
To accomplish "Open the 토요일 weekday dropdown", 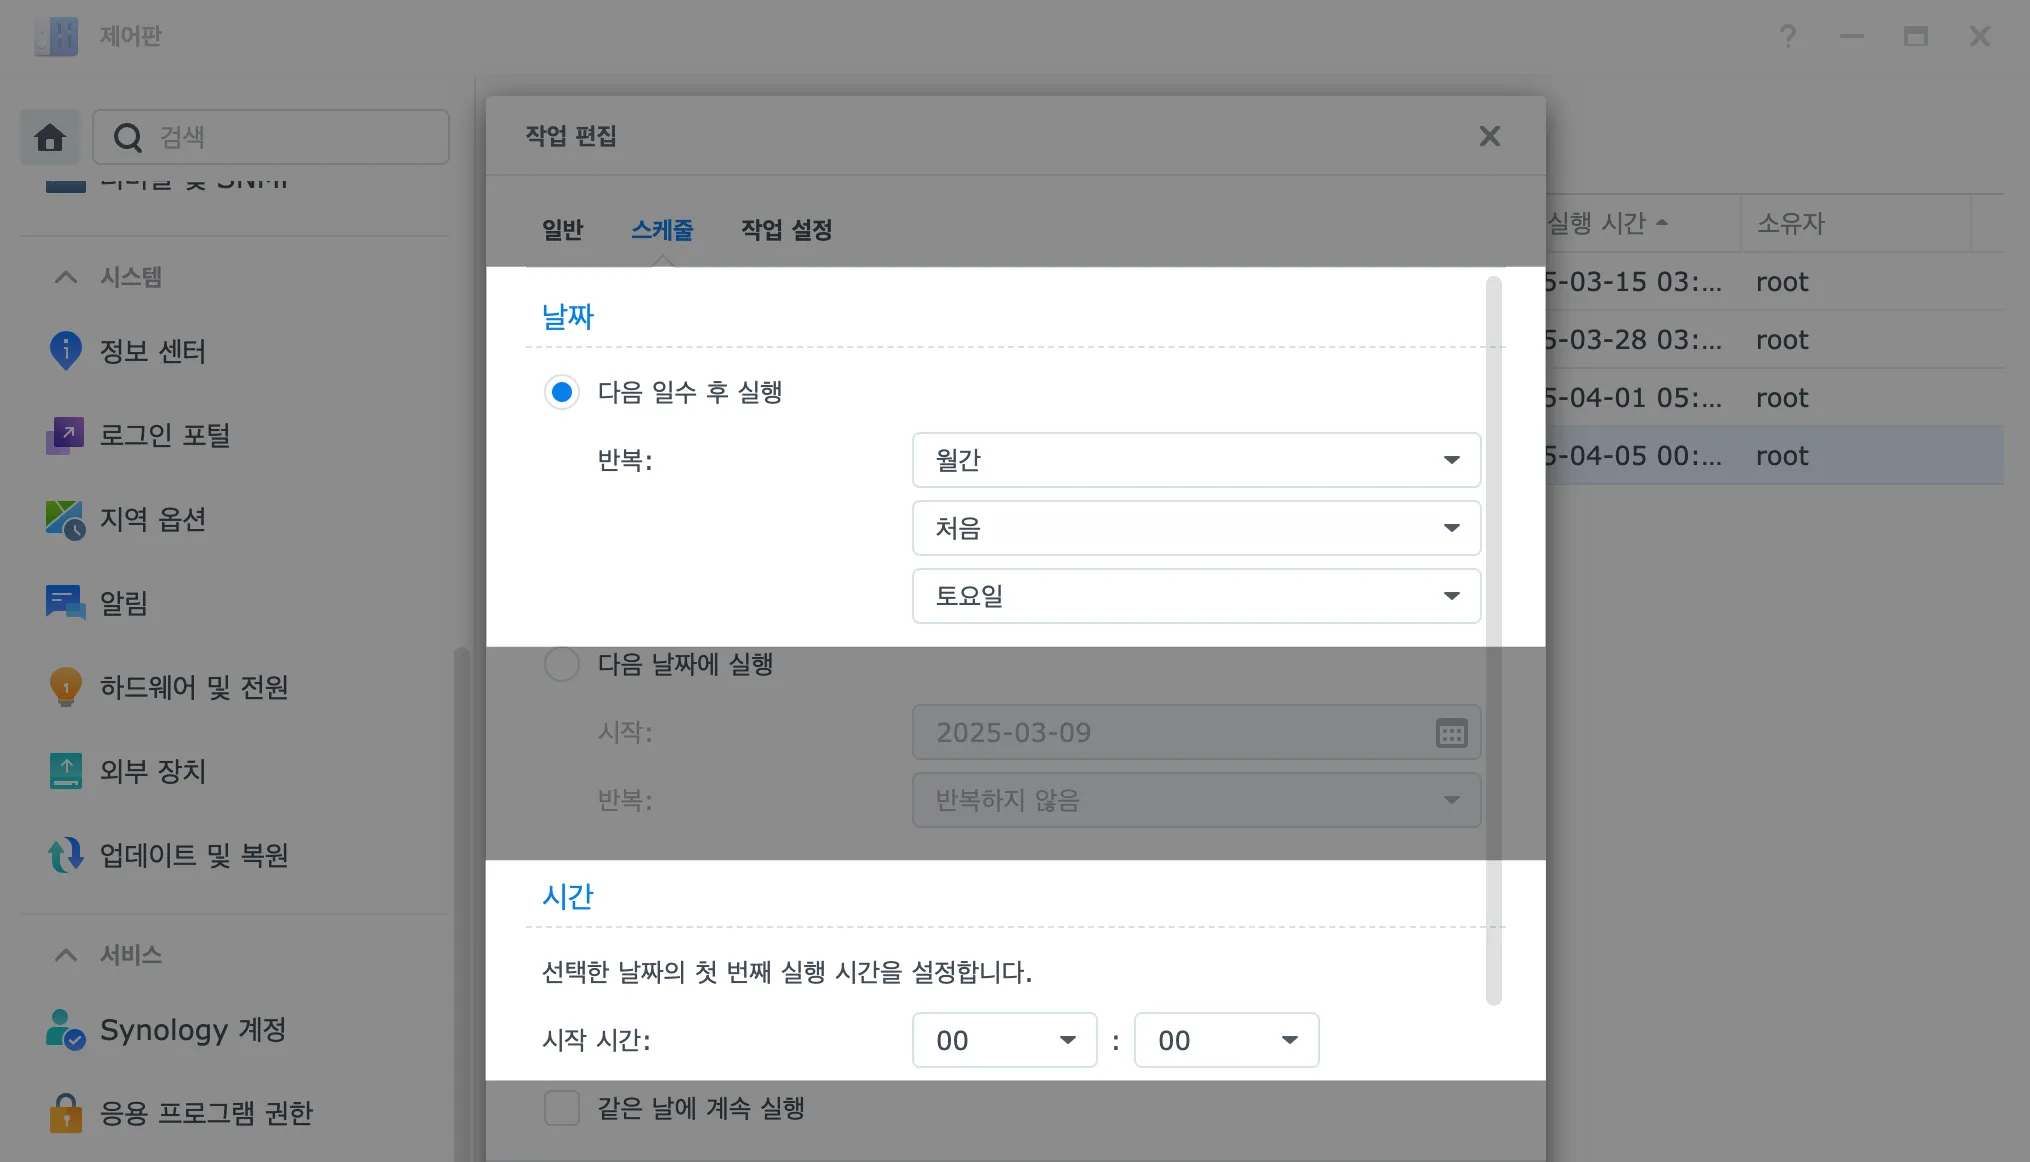I will [1196, 596].
